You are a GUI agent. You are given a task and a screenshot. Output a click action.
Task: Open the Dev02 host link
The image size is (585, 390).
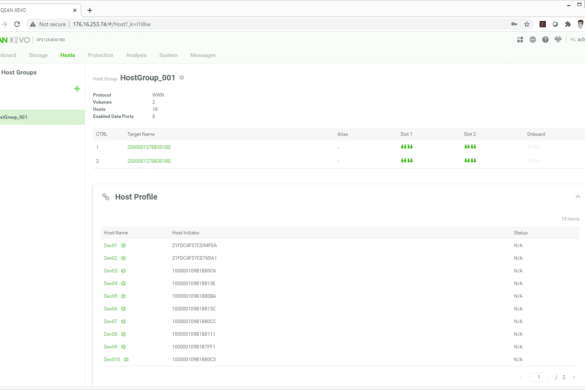click(x=110, y=258)
